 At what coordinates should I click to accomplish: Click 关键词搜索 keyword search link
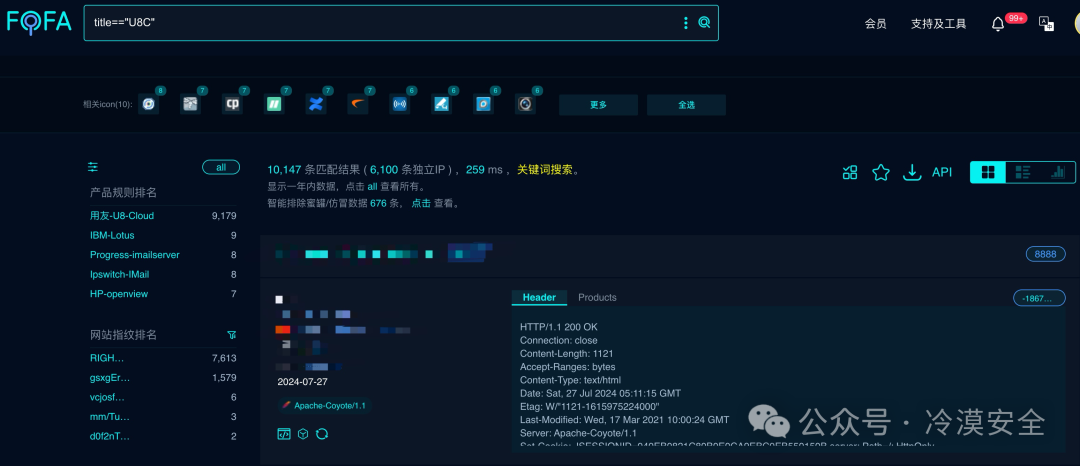[x=544, y=169]
